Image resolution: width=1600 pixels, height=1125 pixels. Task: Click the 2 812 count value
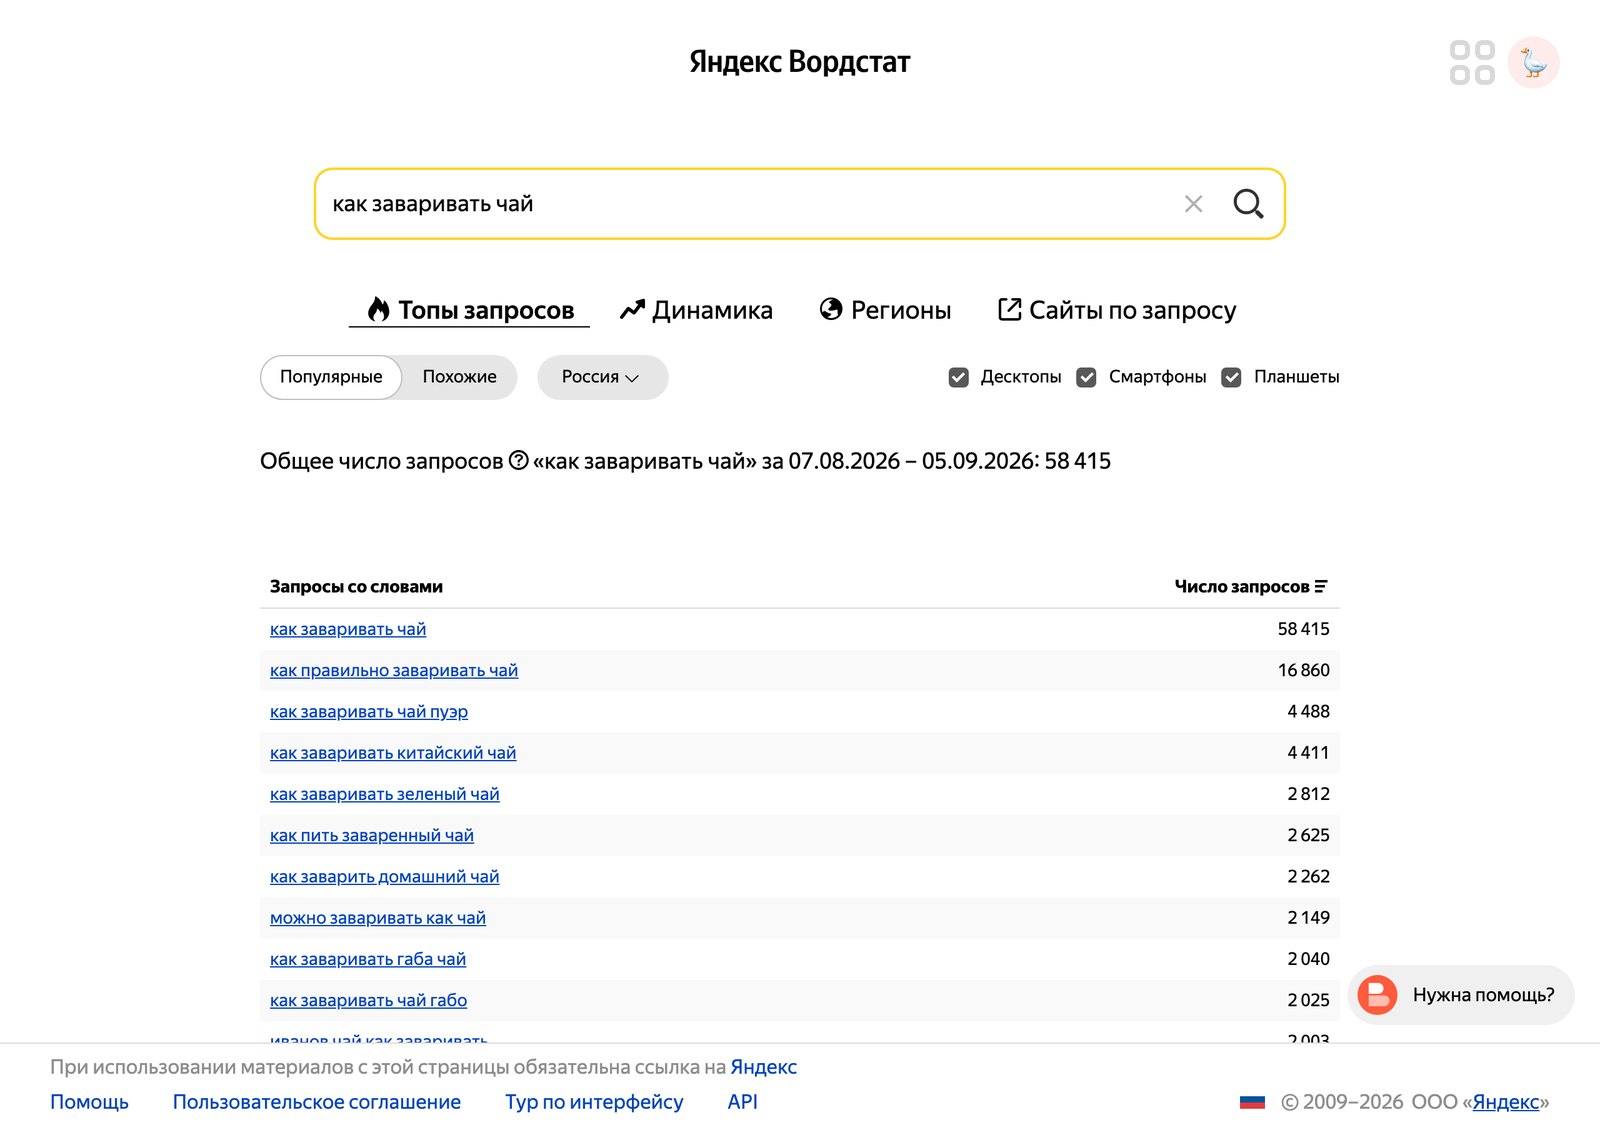pyautogui.click(x=1309, y=794)
